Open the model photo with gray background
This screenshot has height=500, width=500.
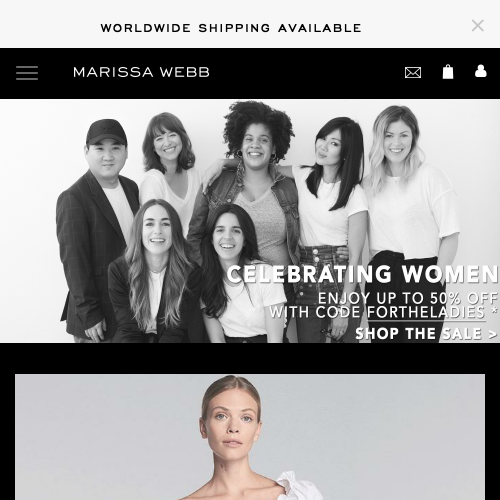pos(250,437)
